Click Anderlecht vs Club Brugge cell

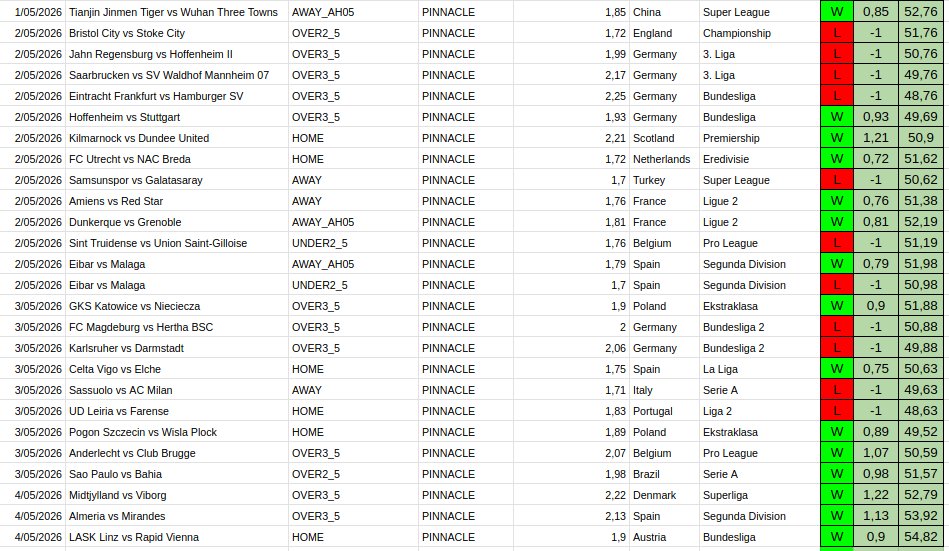[x=177, y=453]
